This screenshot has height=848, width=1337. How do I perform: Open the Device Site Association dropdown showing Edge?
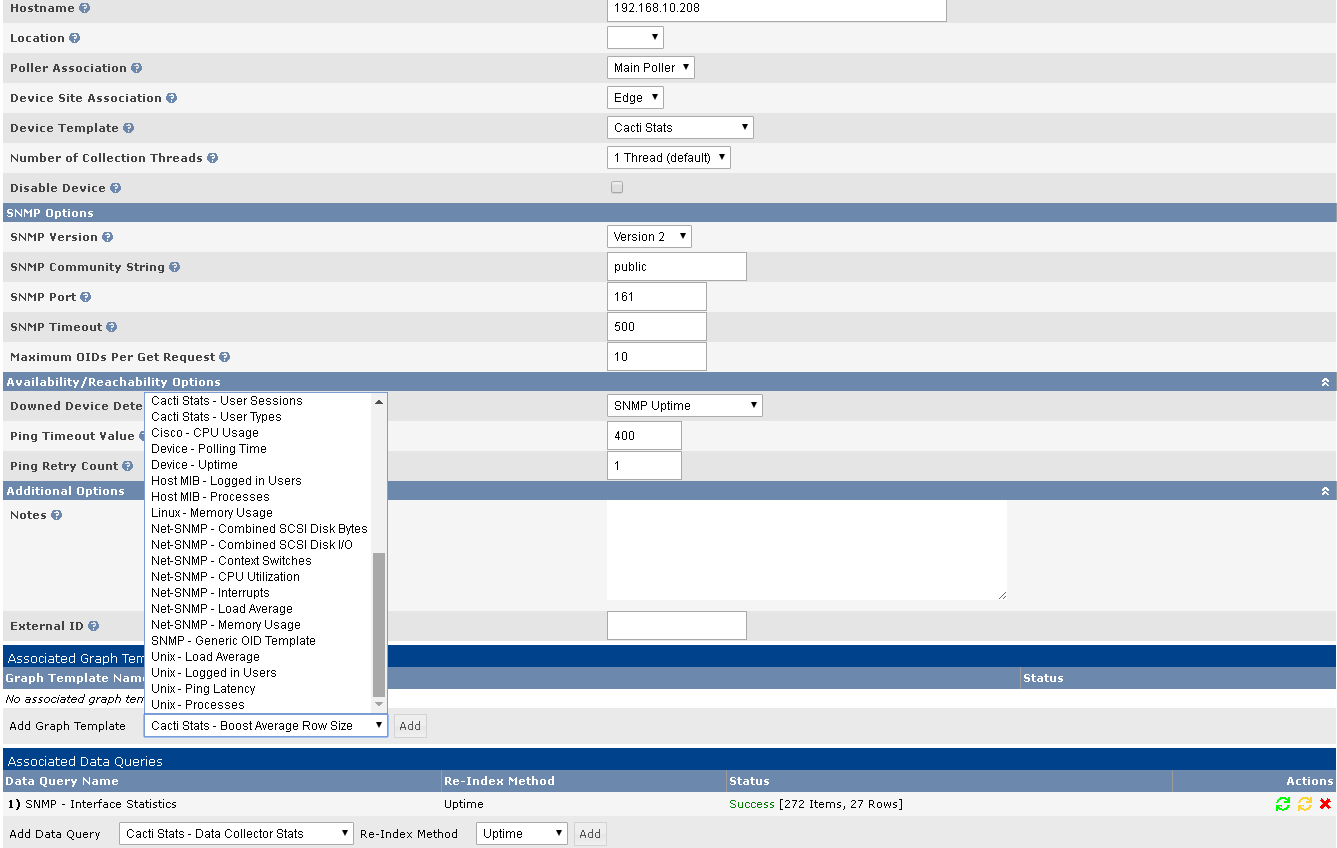click(635, 97)
